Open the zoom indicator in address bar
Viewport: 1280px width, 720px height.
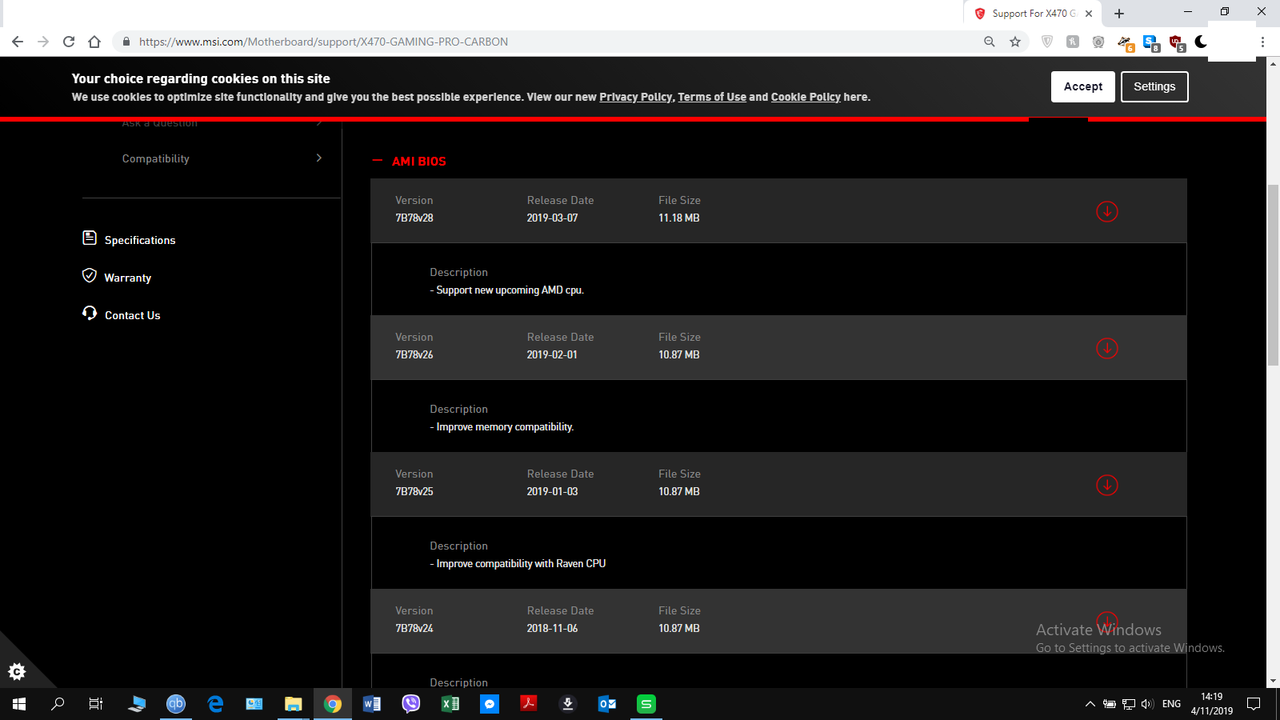tap(990, 42)
